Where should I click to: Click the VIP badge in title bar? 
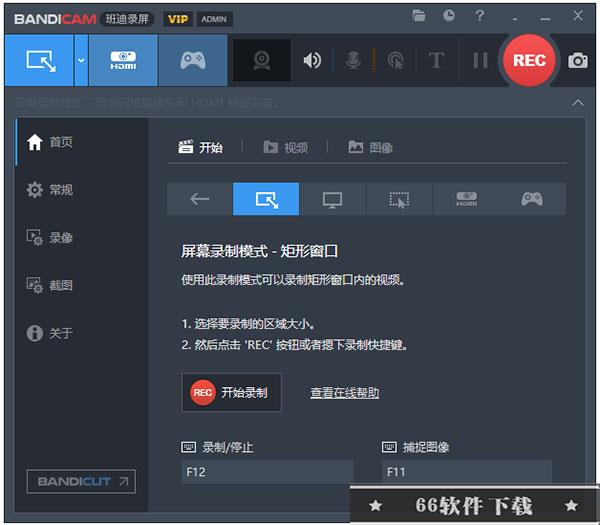click(x=178, y=19)
